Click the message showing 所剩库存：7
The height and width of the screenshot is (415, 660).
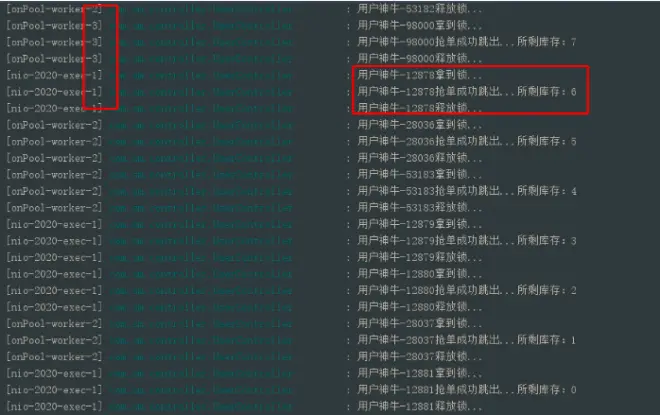467,42
